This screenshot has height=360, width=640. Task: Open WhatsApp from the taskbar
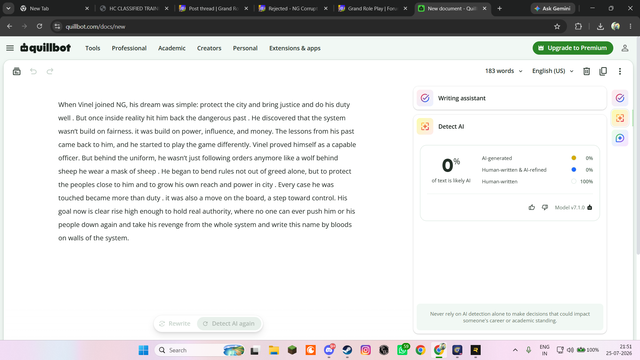(x=402, y=350)
